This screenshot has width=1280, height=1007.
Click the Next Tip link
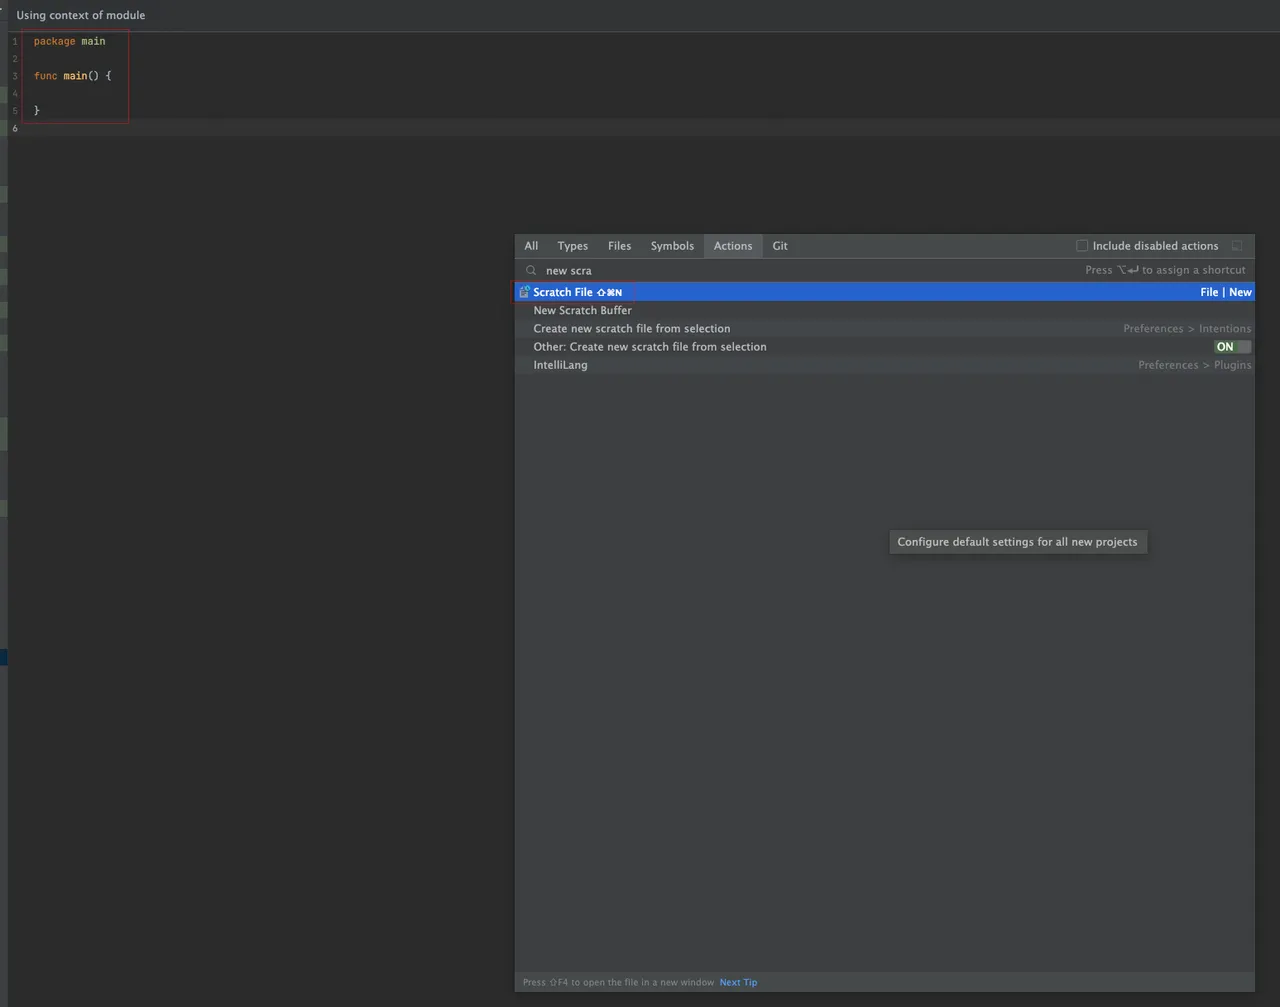tap(738, 982)
